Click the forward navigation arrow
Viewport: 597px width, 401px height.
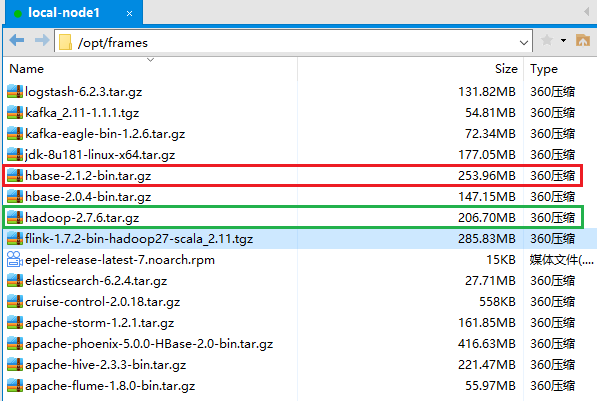tap(42, 40)
